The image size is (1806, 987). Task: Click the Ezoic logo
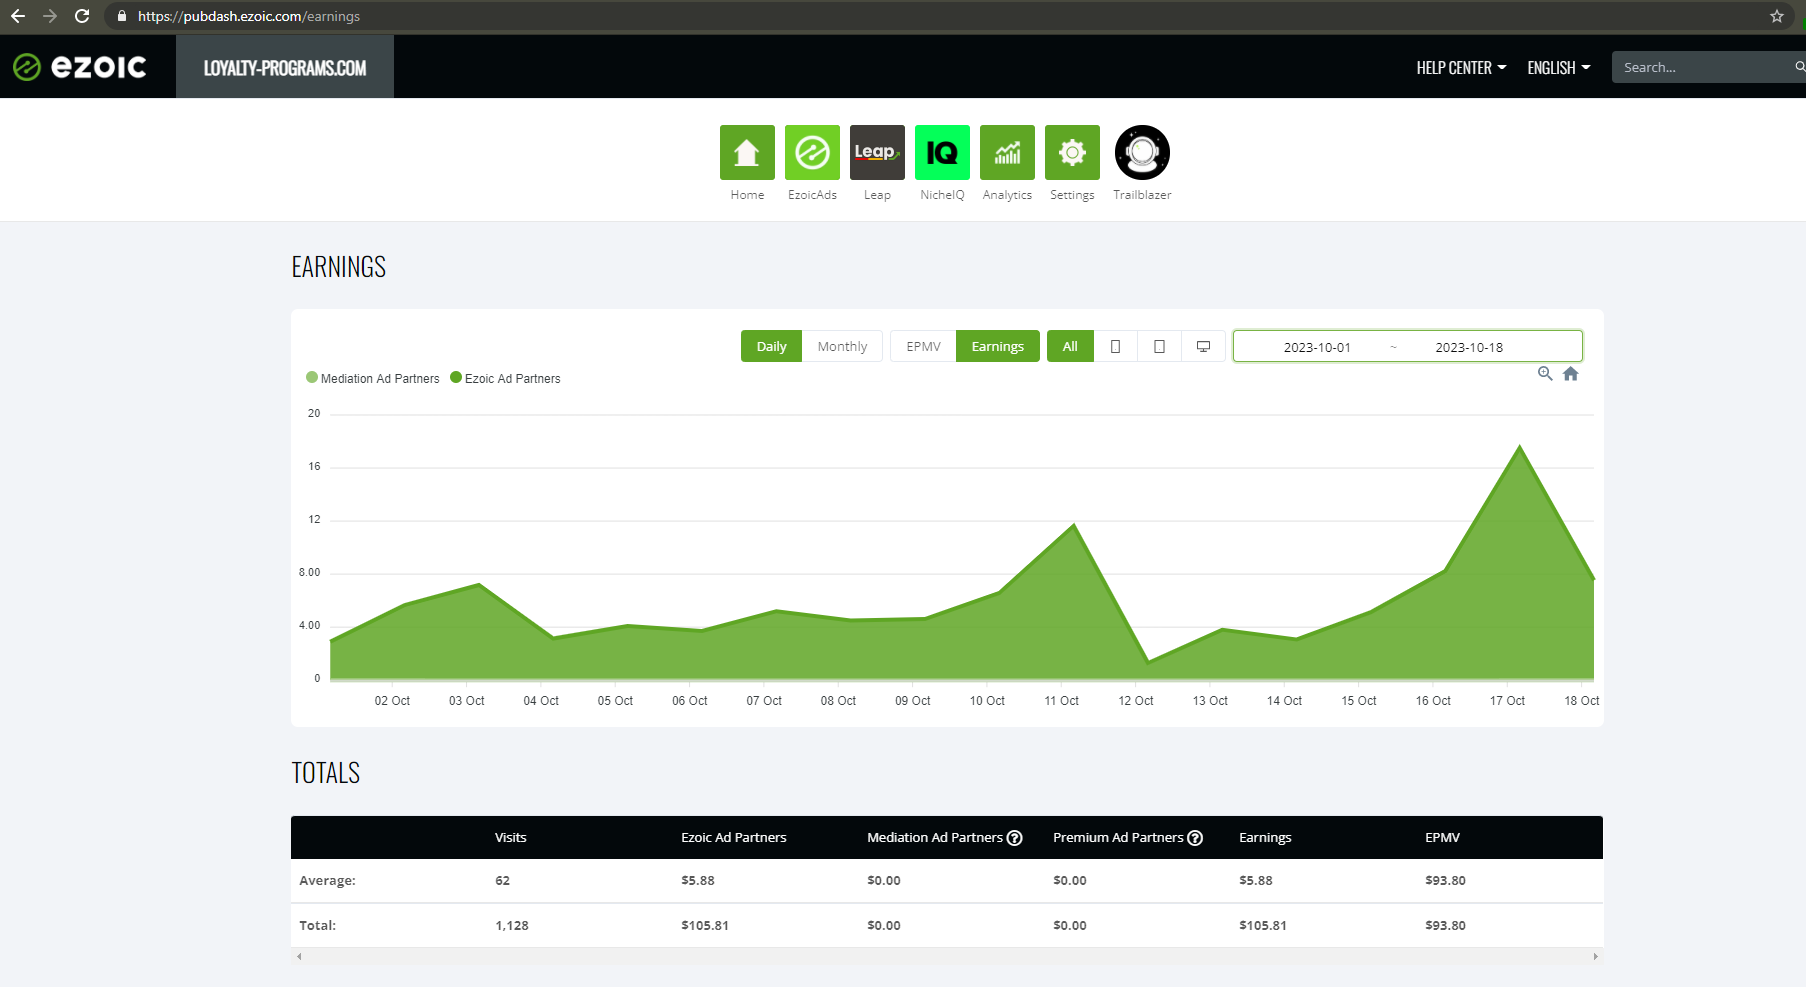pyautogui.click(x=80, y=67)
